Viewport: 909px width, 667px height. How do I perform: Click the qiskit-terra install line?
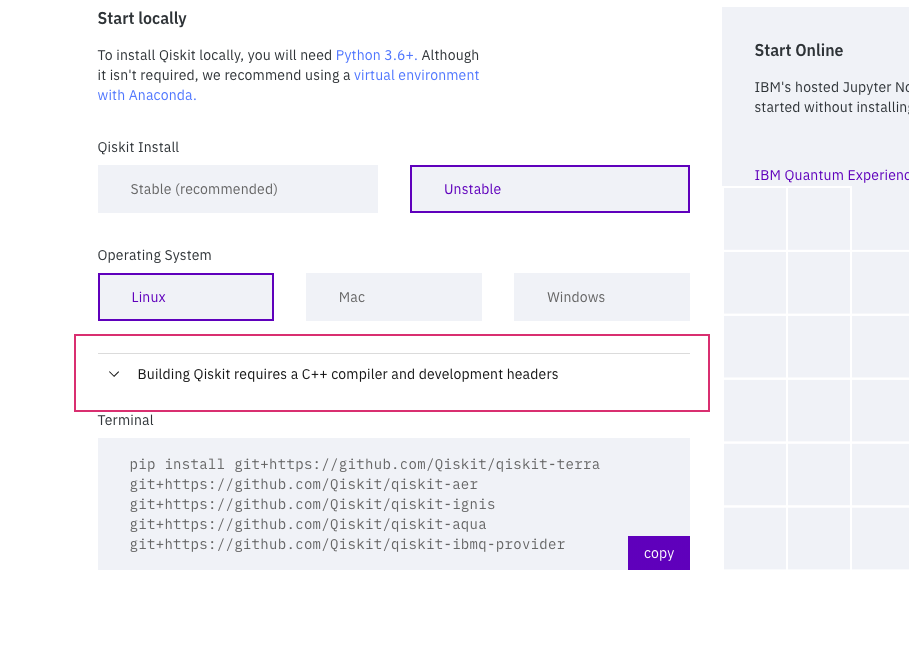click(x=364, y=464)
